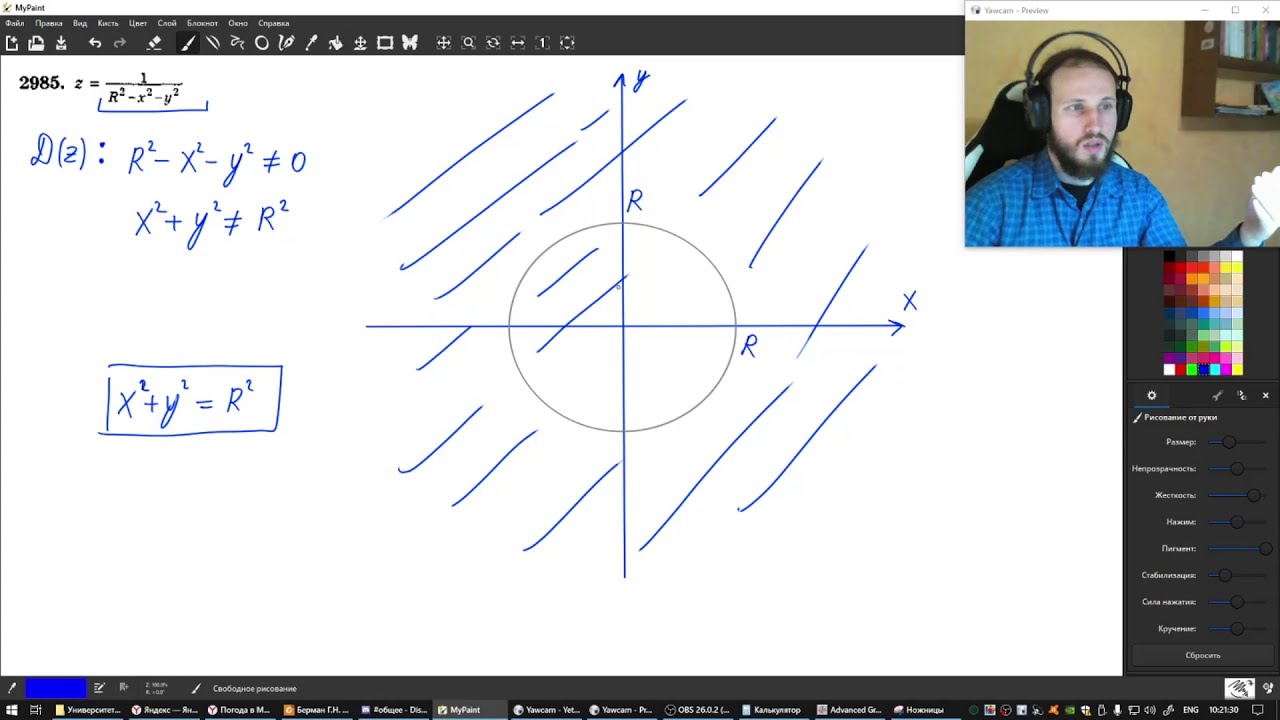Viewport: 1280px width, 720px height.
Task: Select the Connected Lines tool
Action: click(237, 43)
